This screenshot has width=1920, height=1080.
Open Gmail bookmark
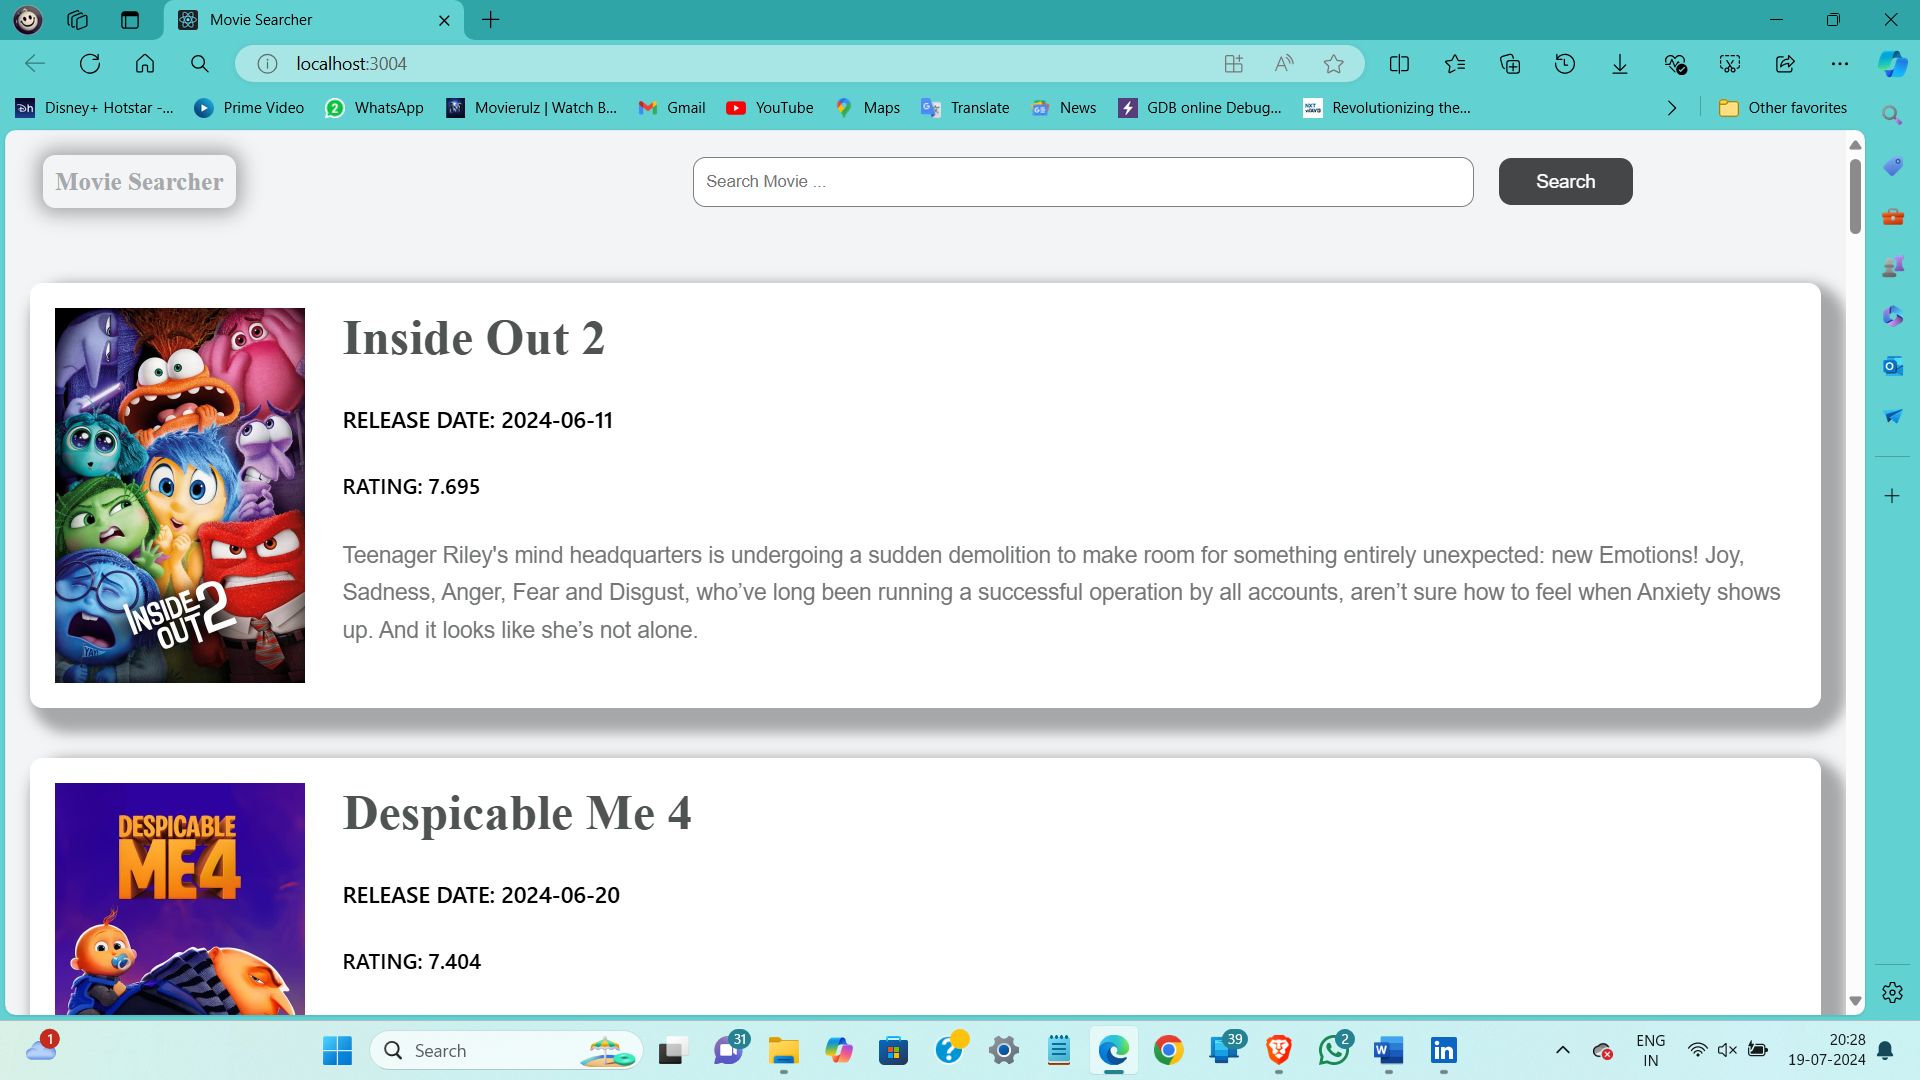coord(672,108)
